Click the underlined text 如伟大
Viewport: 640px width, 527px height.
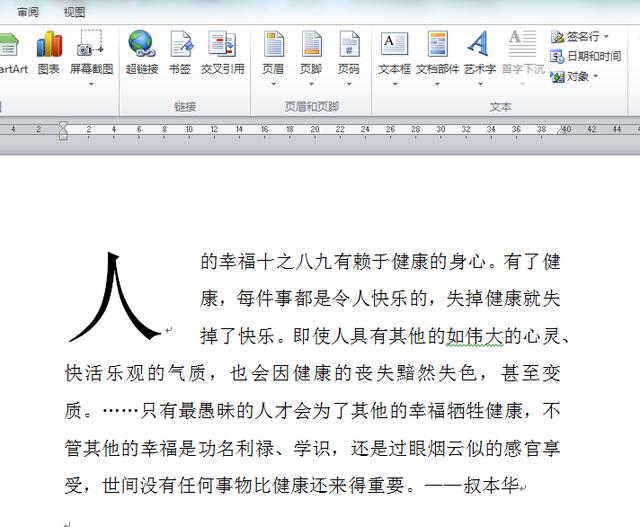pyautogui.click(x=475, y=336)
